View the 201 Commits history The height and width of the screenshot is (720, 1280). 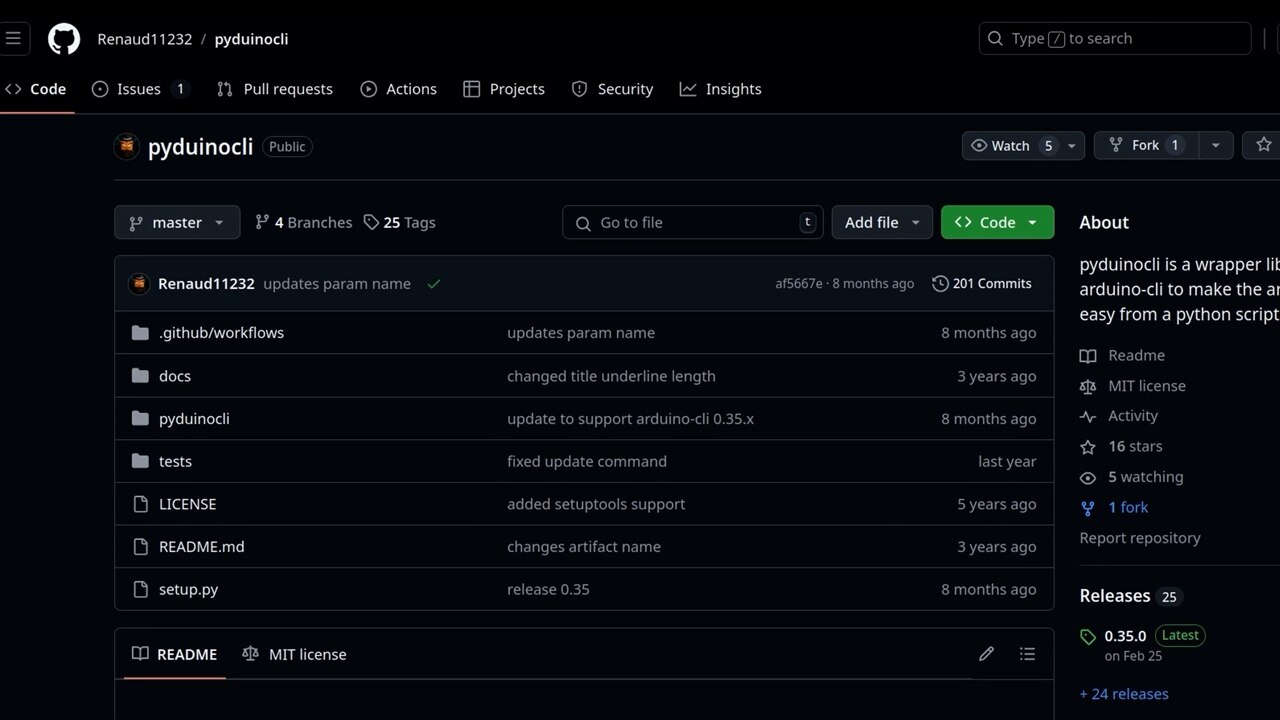tap(982, 284)
